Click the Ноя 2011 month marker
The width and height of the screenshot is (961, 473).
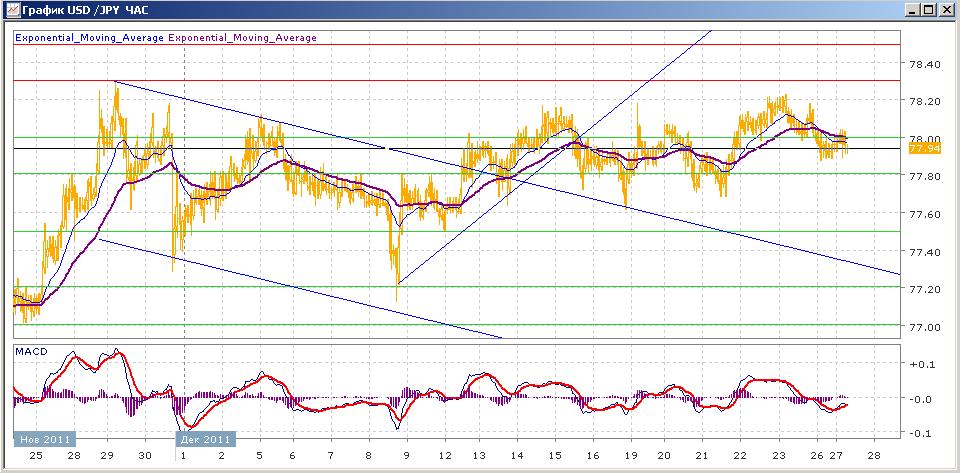pyautogui.click(x=45, y=439)
